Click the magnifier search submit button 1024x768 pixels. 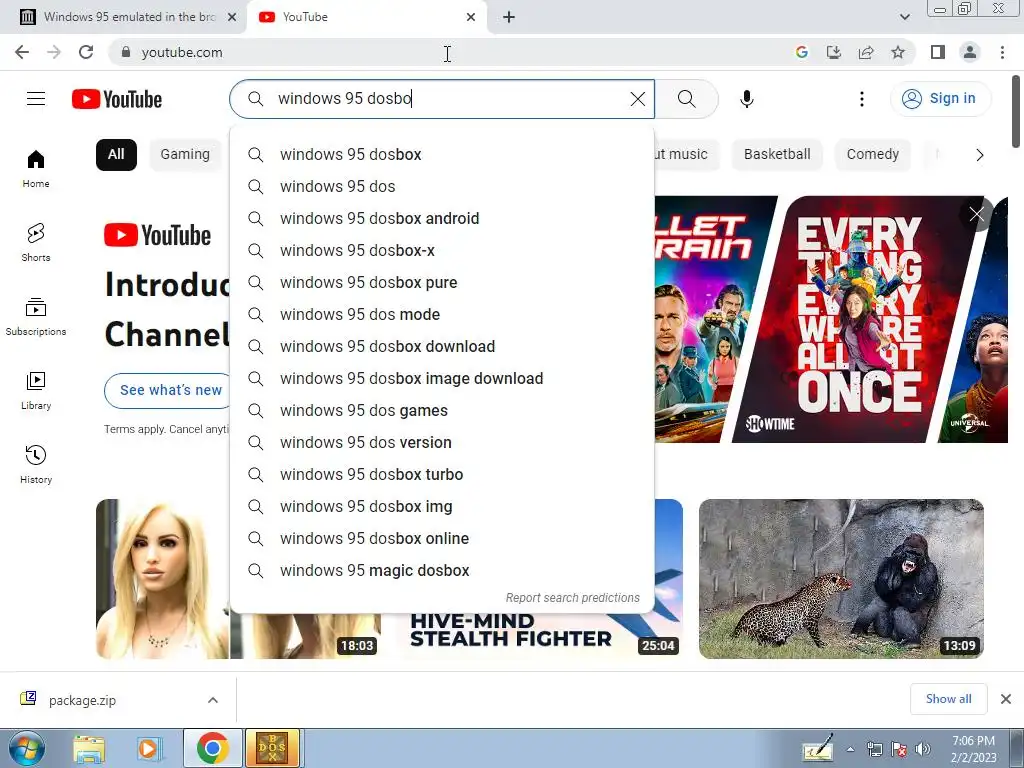(x=686, y=99)
